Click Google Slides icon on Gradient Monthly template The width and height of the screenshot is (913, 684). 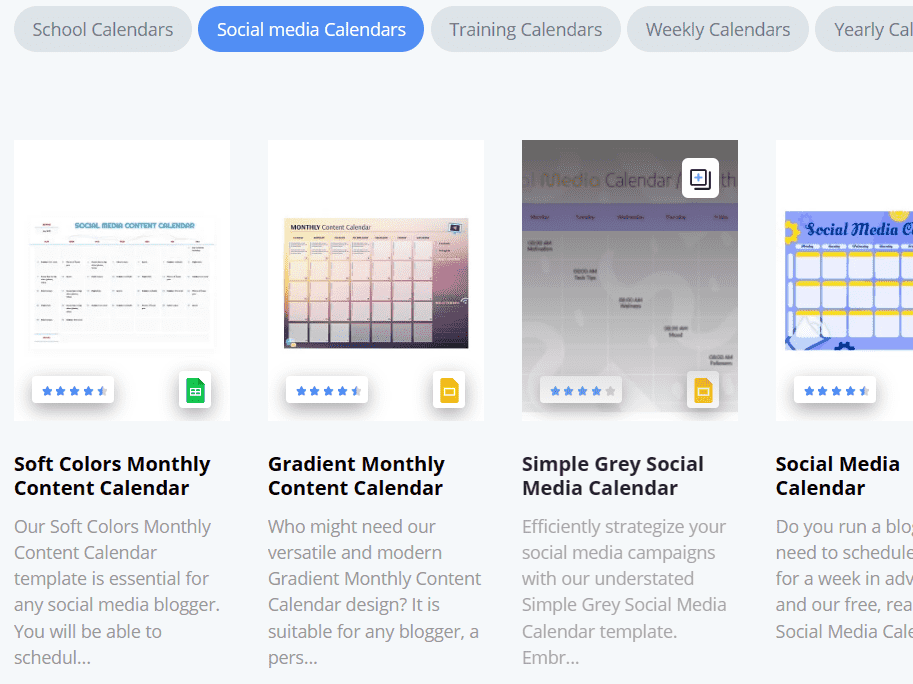coord(449,390)
